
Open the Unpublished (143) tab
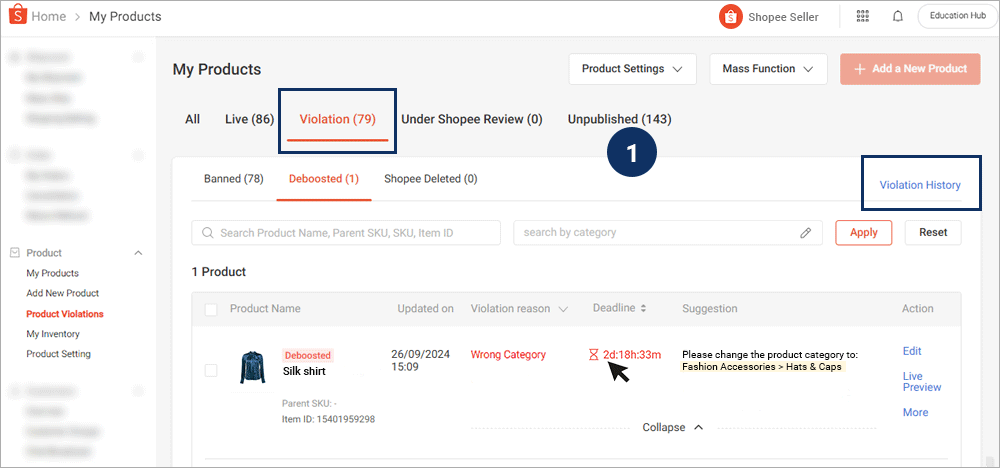coord(619,119)
